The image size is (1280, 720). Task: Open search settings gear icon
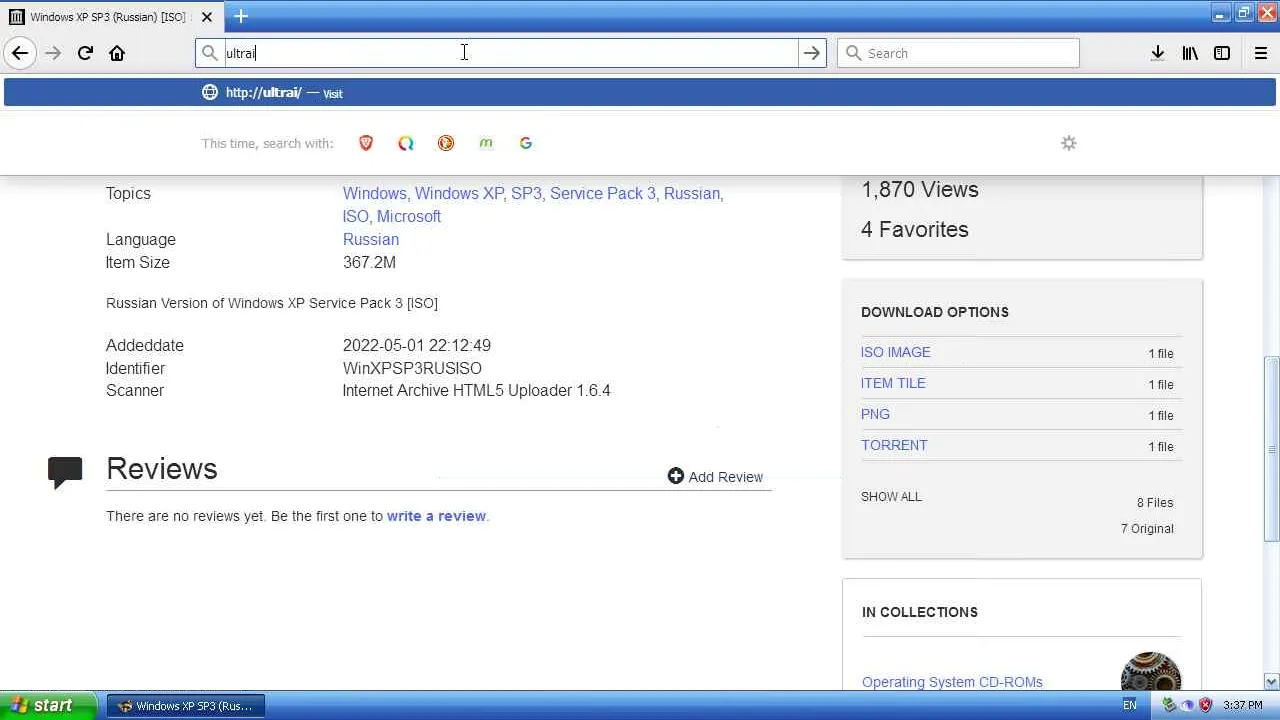[x=1069, y=143]
